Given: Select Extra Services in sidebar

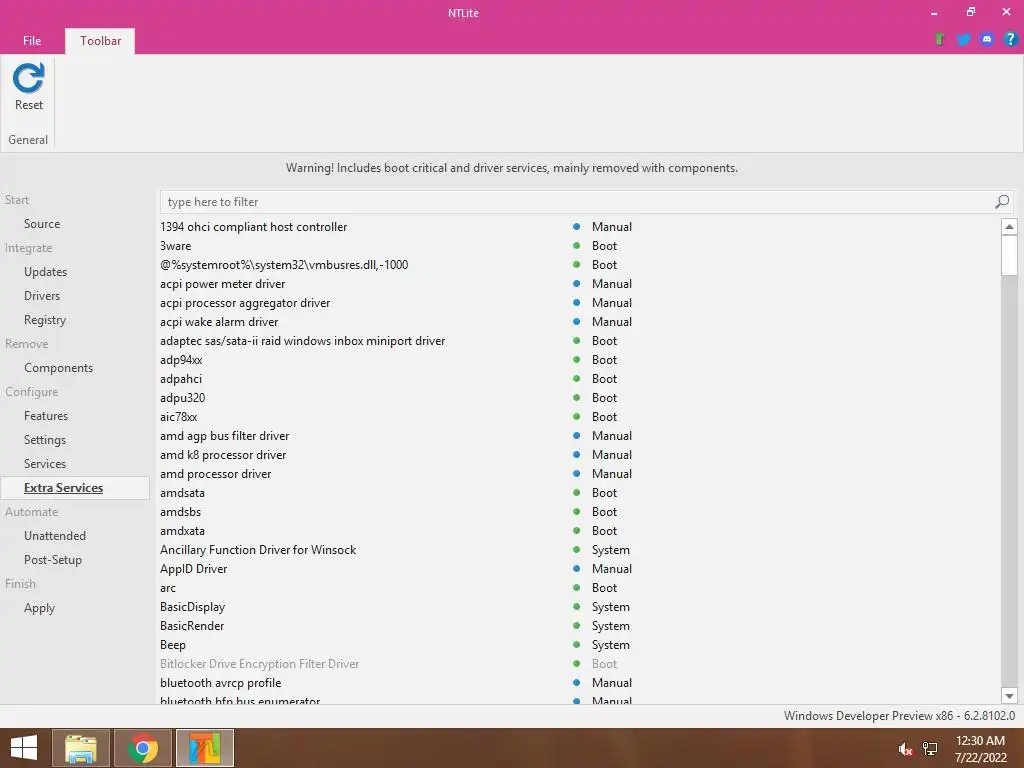Looking at the screenshot, I should point(75,488).
